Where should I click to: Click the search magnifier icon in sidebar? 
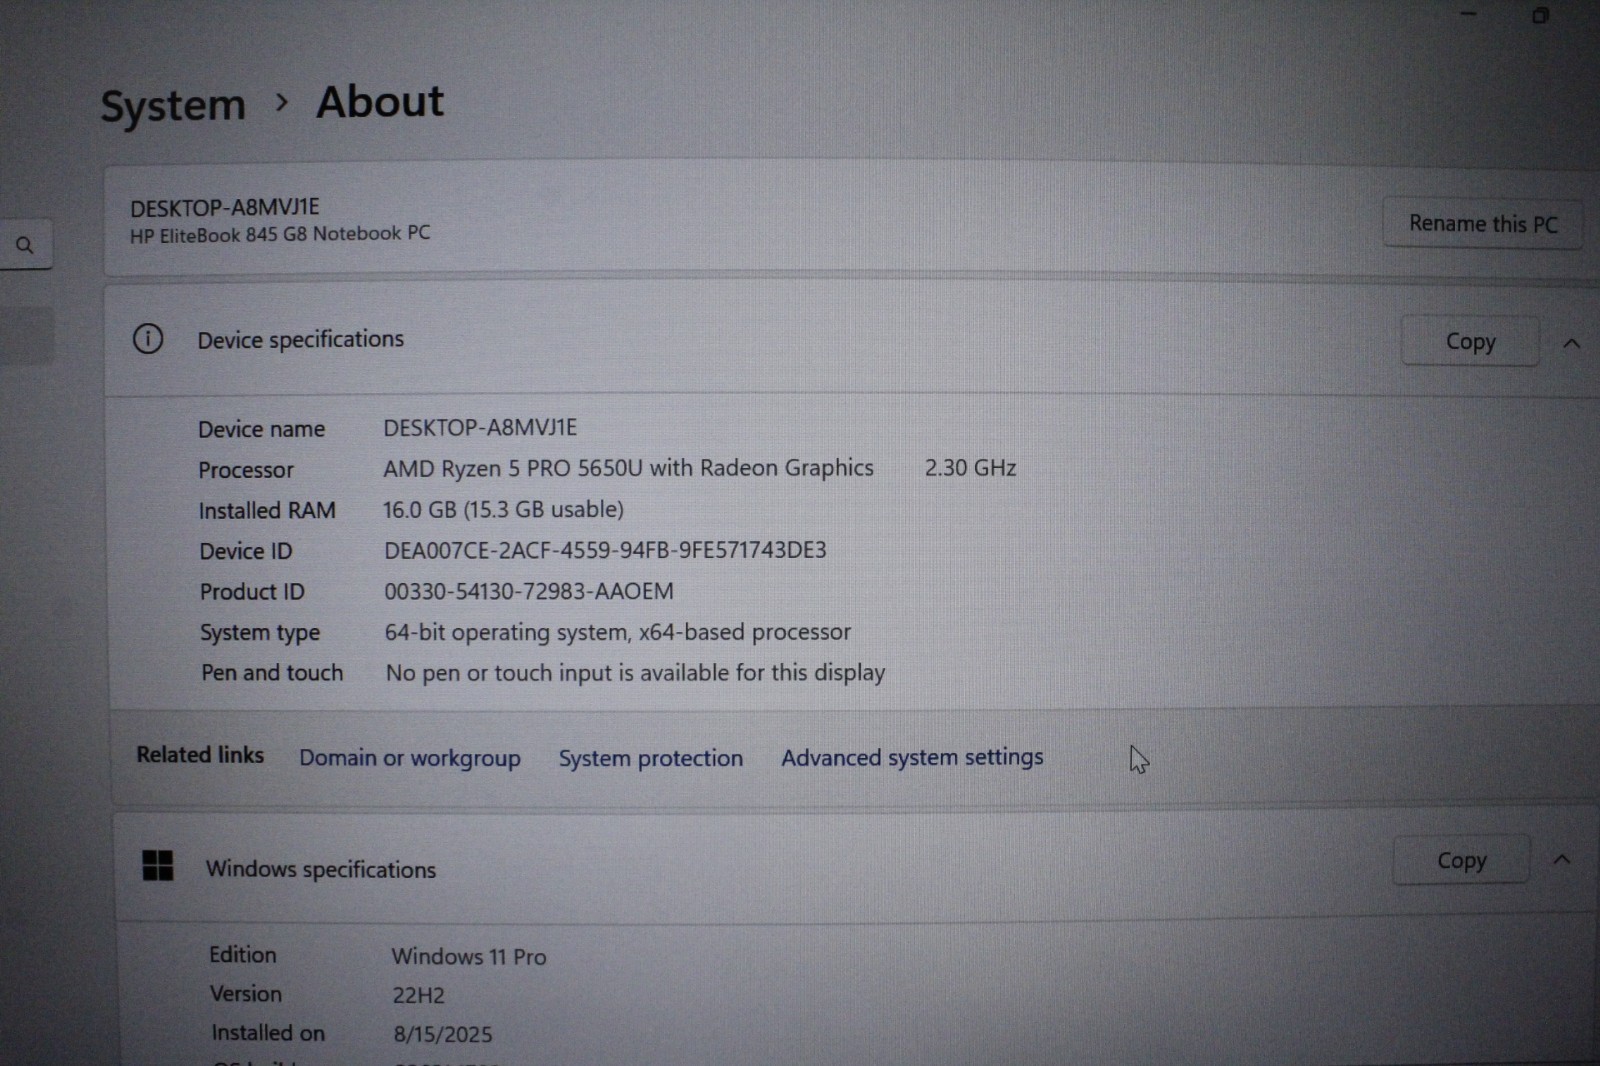pos(25,245)
